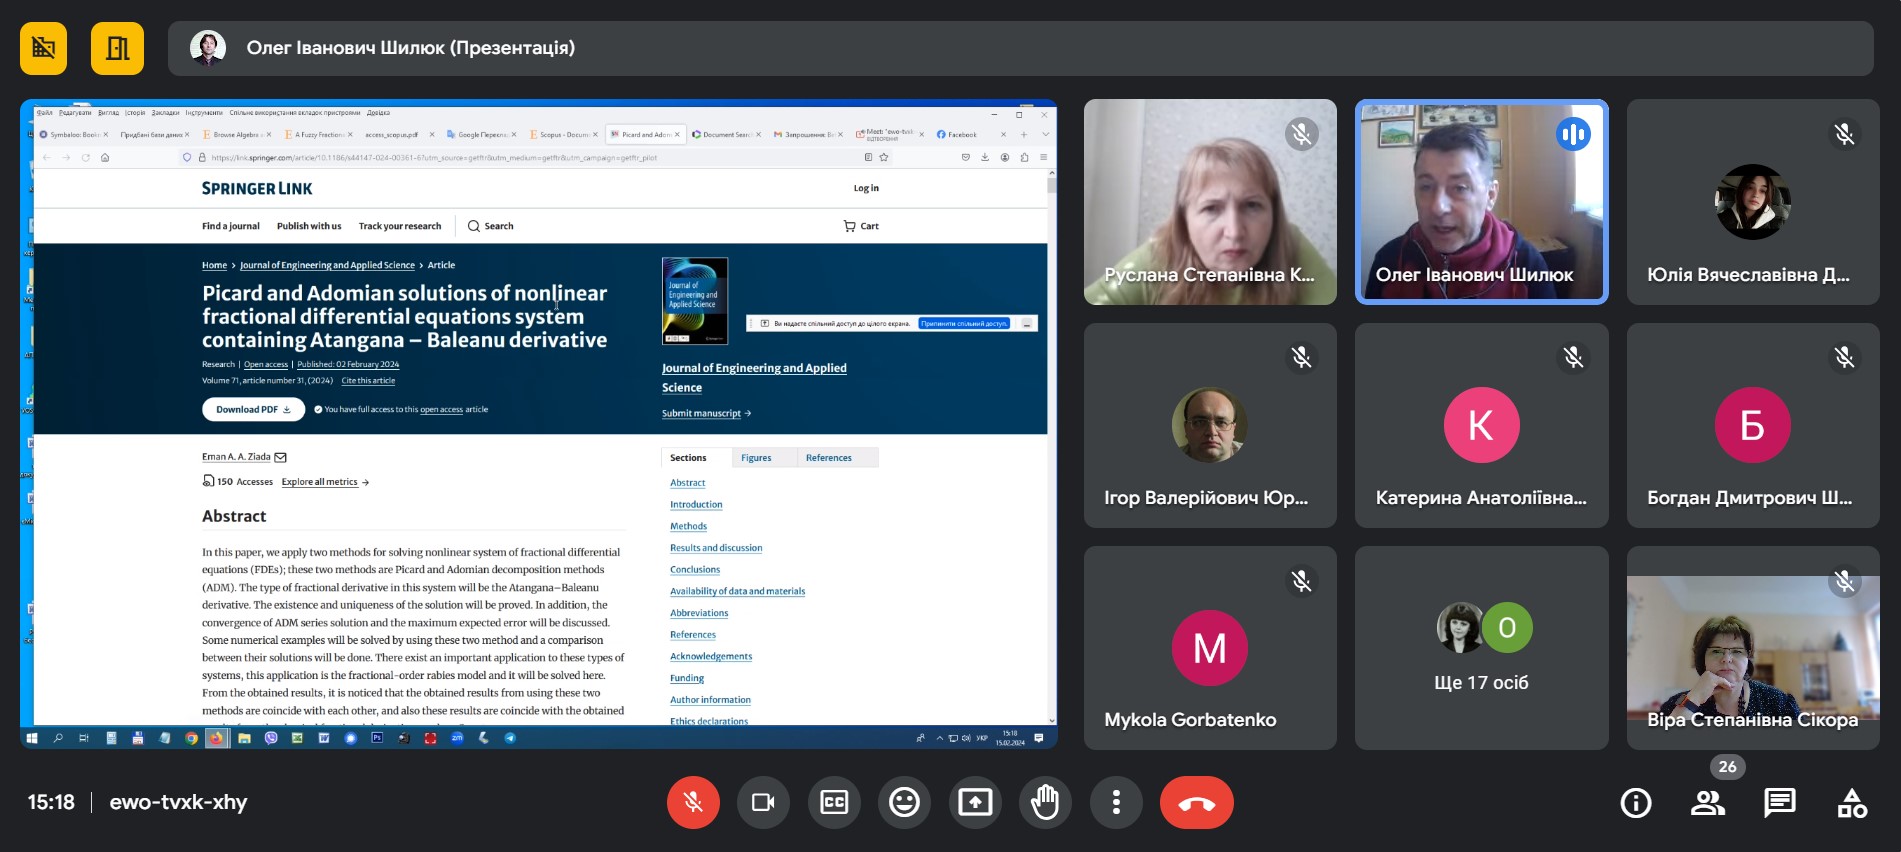Click the Chrome icon in shared taskbar
This screenshot has height=852, width=1901.
pos(191,738)
